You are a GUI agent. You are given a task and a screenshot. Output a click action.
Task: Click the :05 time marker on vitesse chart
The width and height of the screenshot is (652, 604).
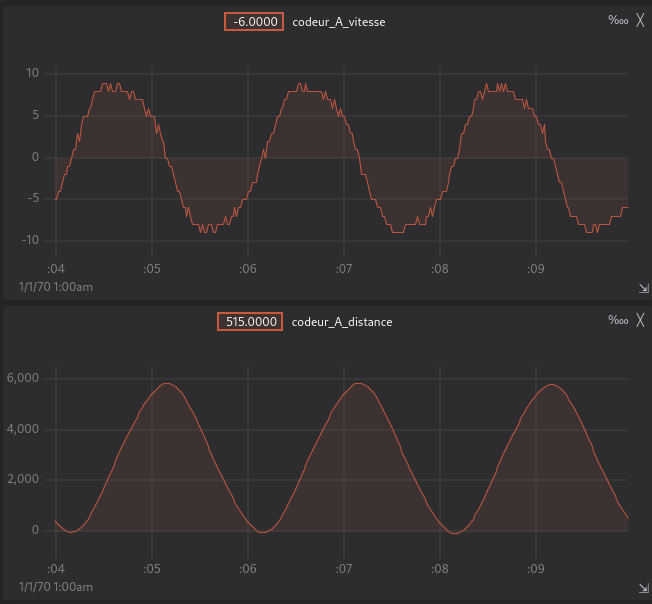coord(152,269)
